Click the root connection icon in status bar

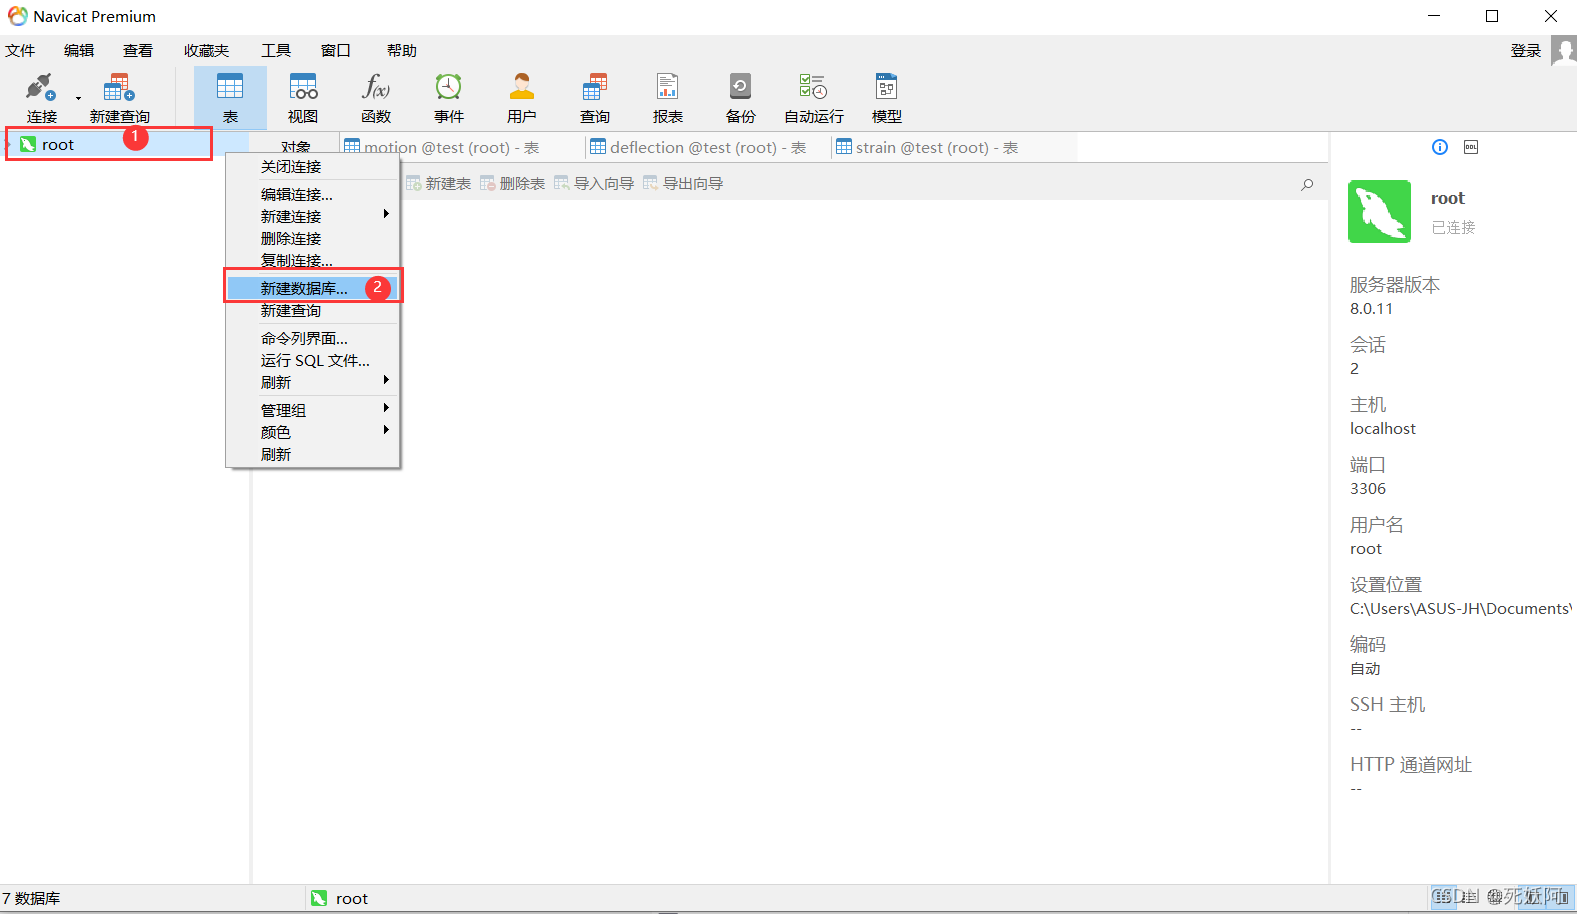(x=319, y=898)
